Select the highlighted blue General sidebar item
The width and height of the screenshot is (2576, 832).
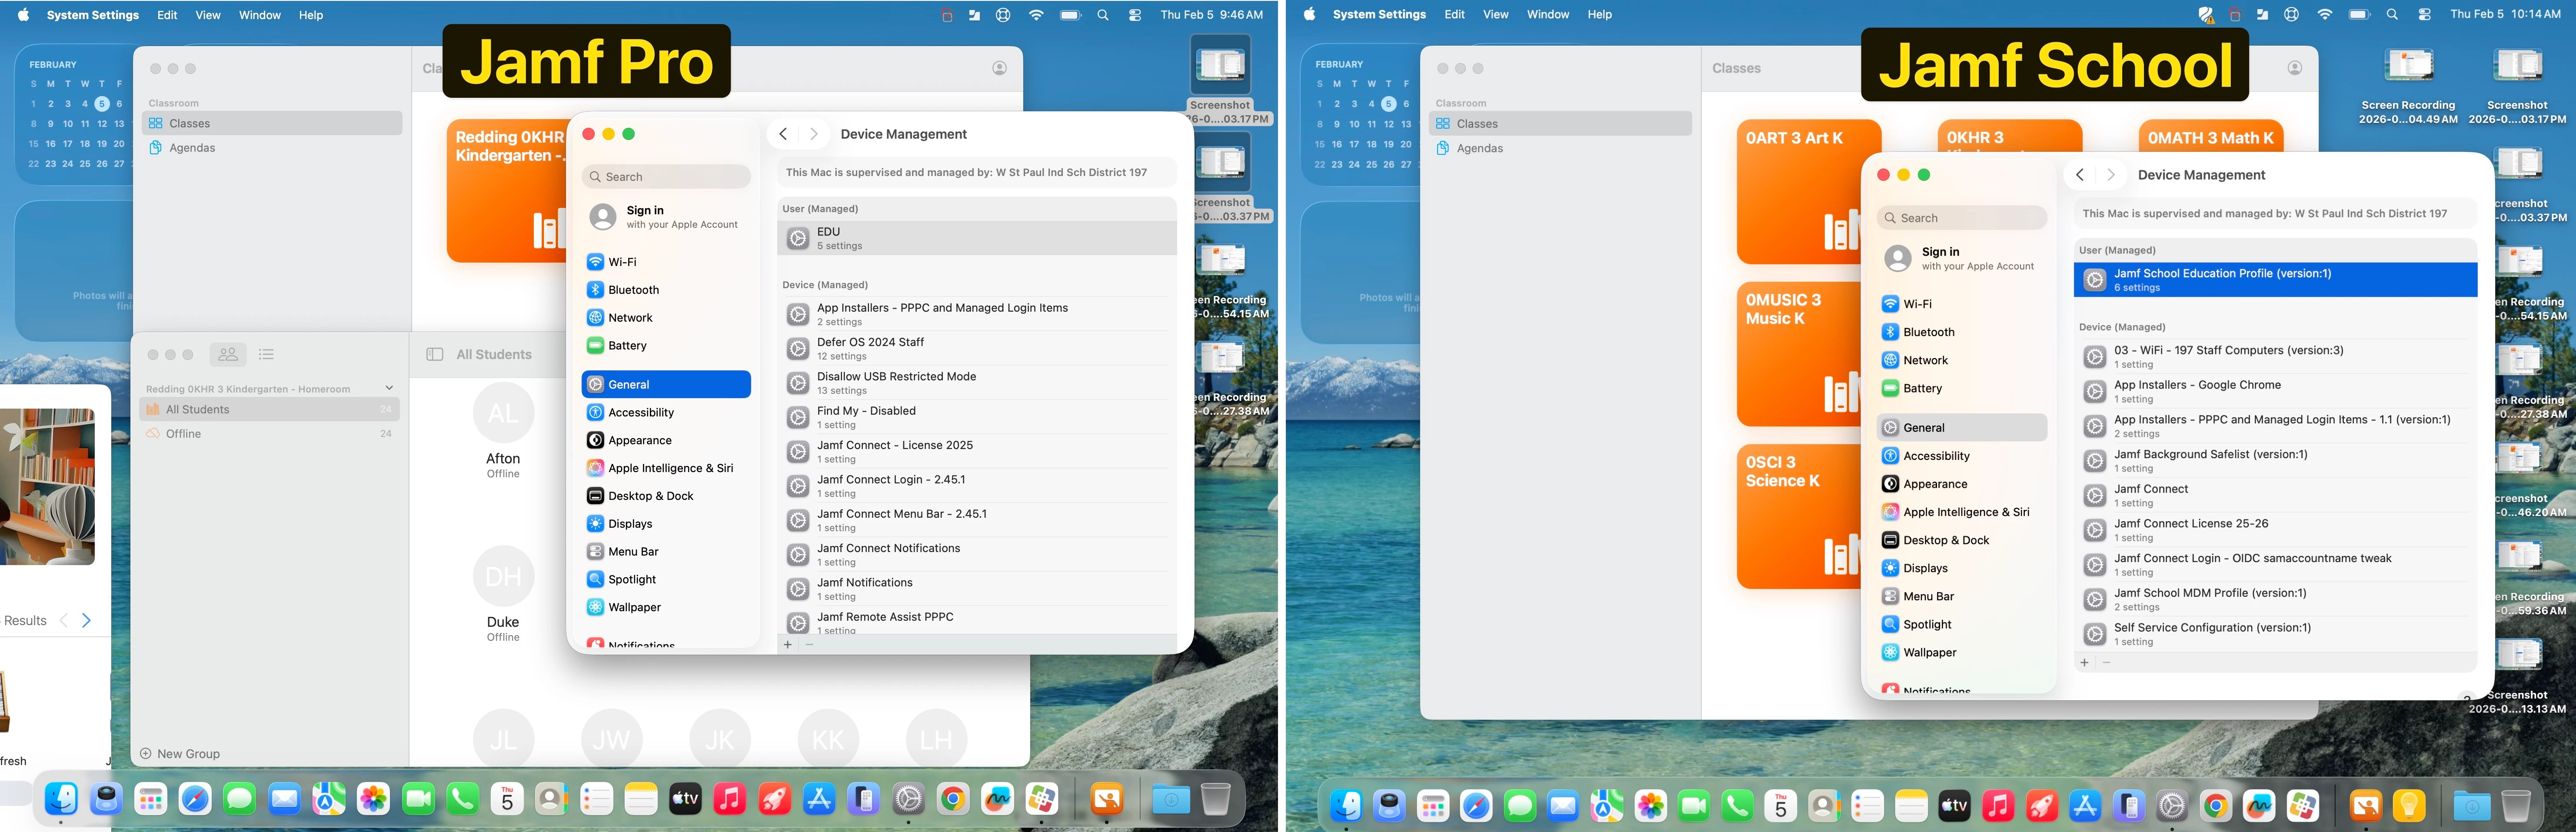[x=666, y=384]
